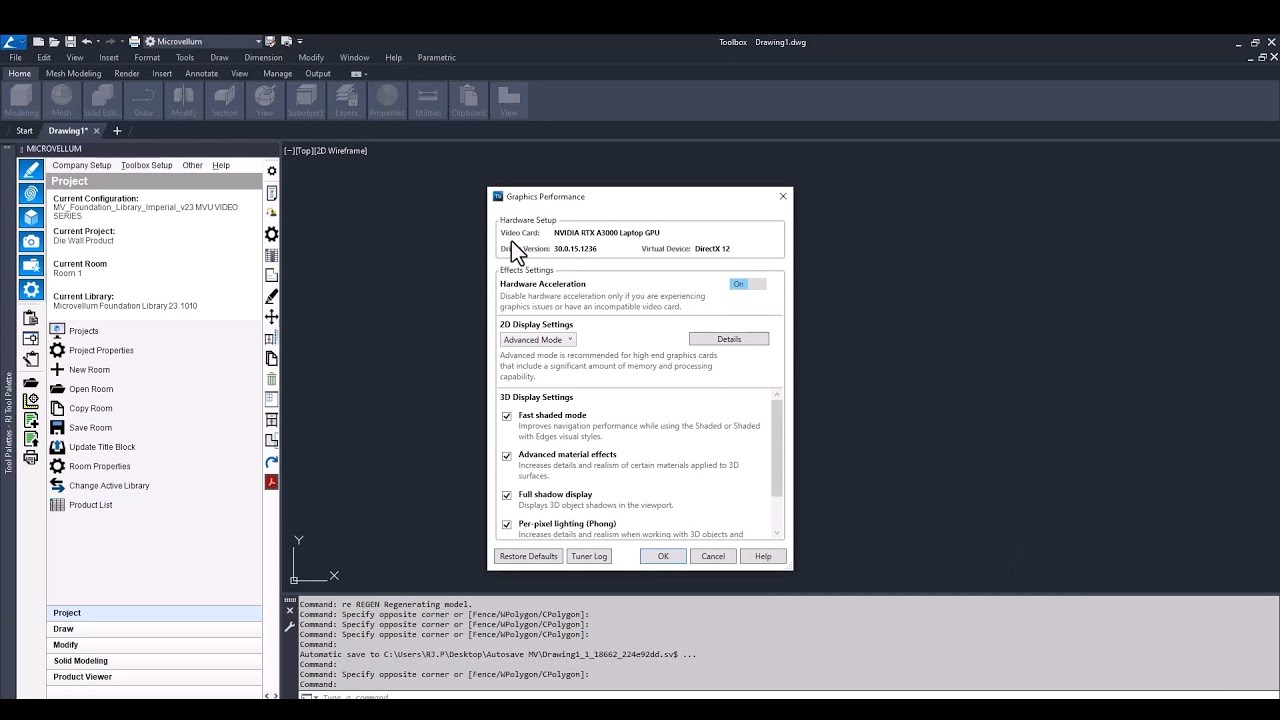Open the Layers ribbon panel
1280x720 pixels.
point(346,100)
